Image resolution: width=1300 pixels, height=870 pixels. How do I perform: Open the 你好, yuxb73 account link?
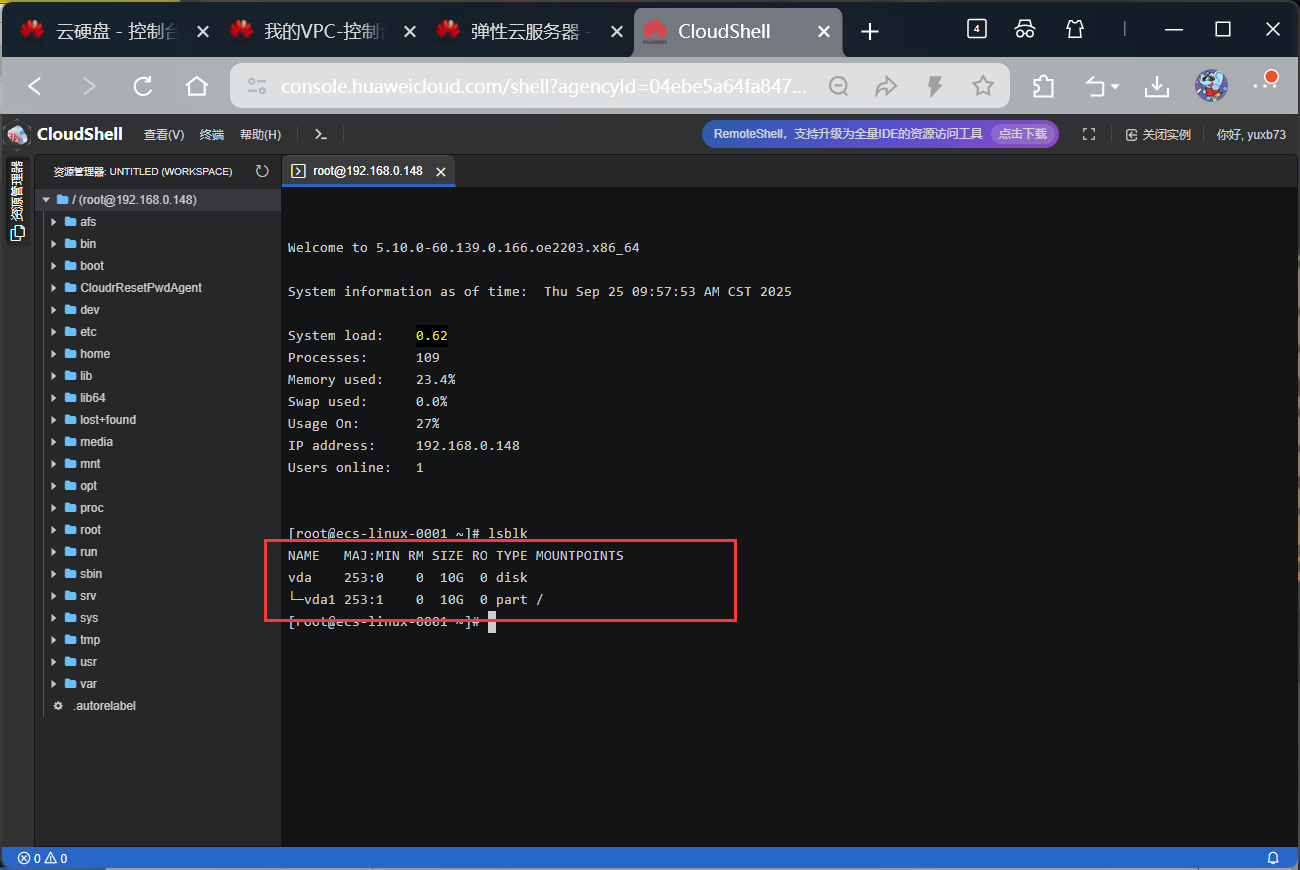tap(1251, 135)
